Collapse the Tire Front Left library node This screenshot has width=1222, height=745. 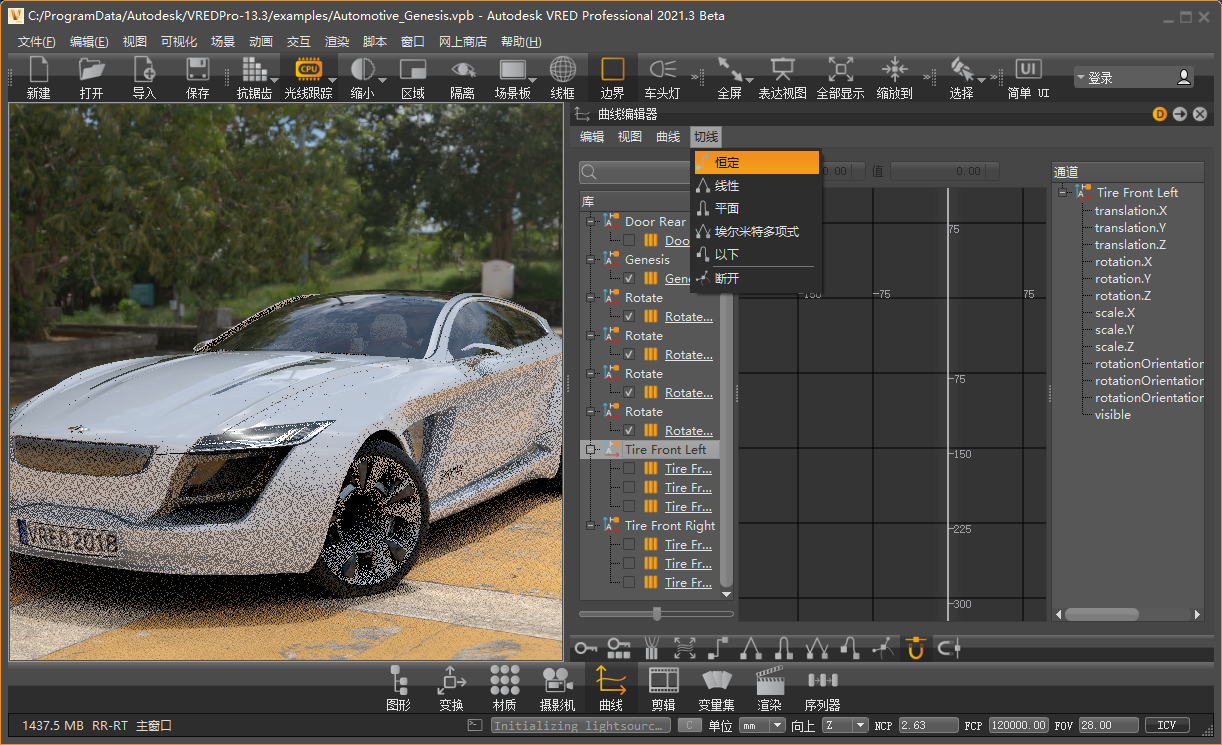(x=591, y=450)
